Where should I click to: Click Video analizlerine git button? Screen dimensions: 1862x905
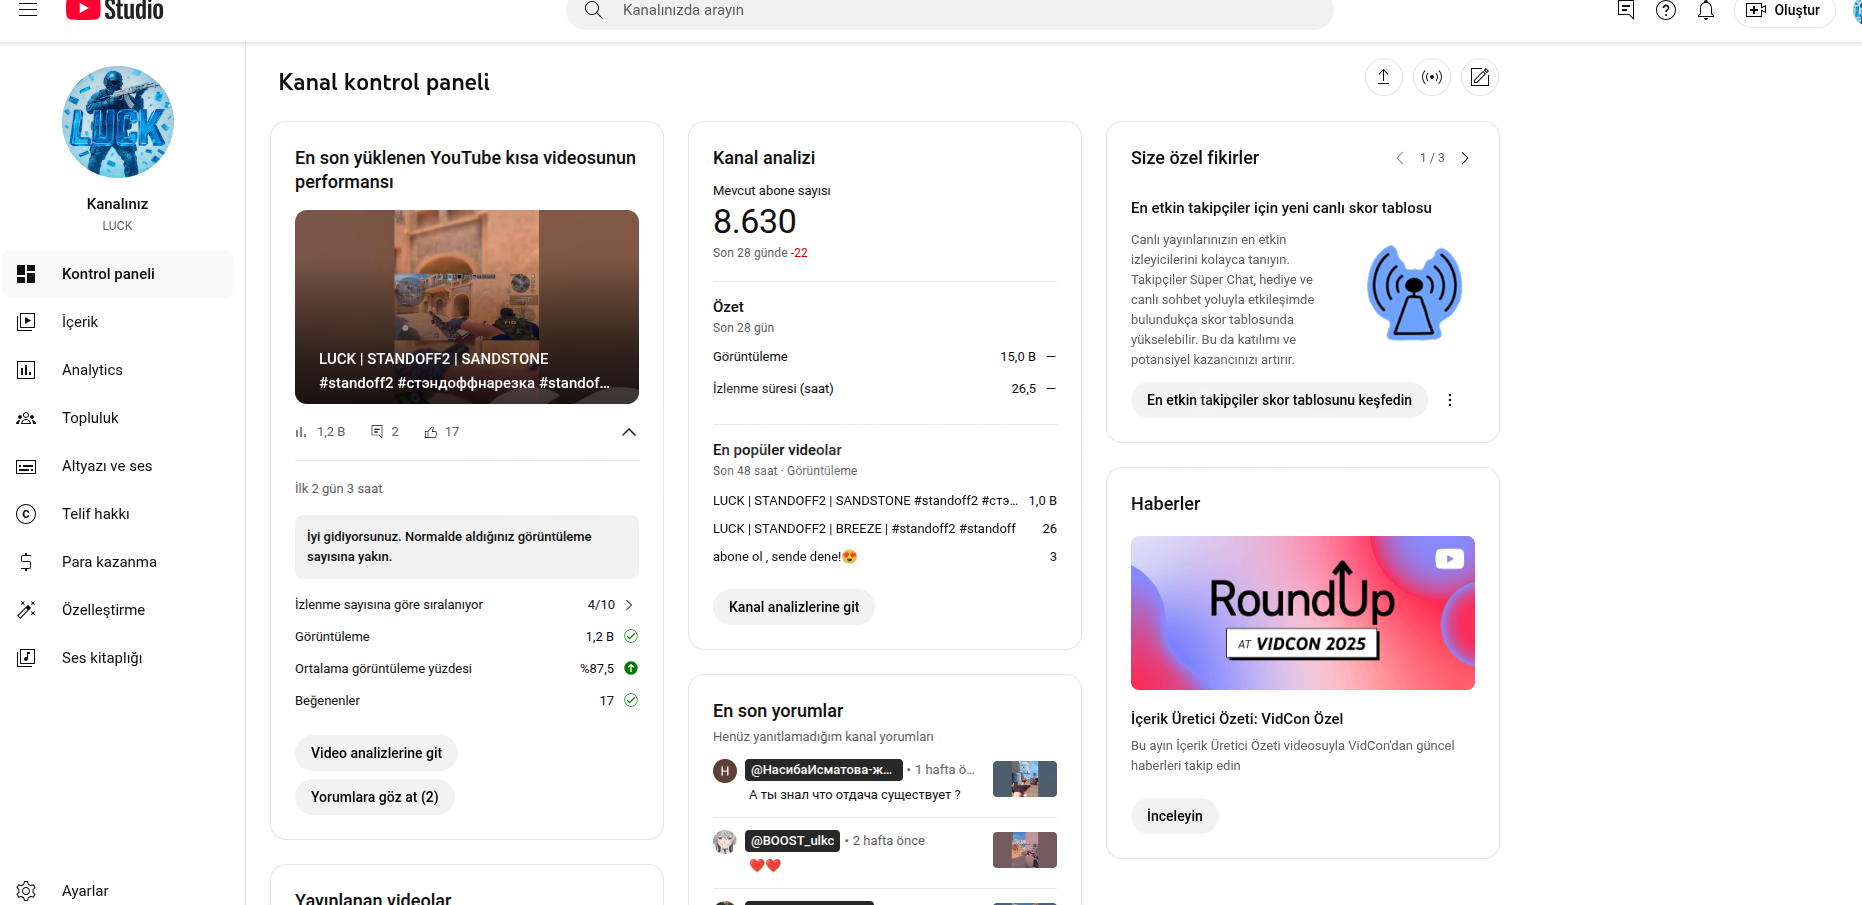[376, 753]
